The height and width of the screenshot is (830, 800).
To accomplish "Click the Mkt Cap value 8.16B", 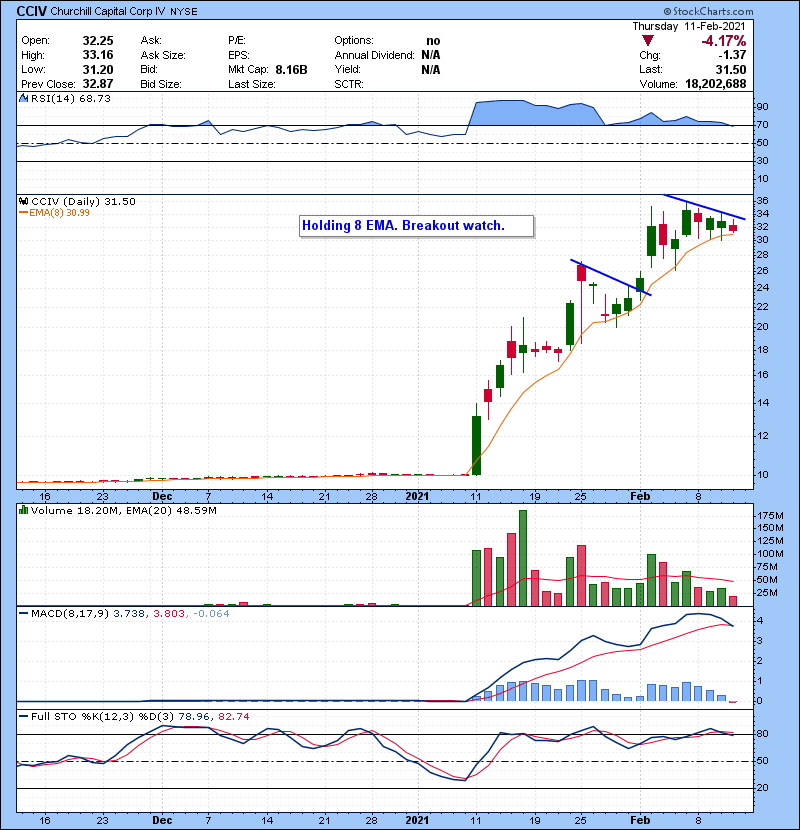I will click(x=291, y=70).
